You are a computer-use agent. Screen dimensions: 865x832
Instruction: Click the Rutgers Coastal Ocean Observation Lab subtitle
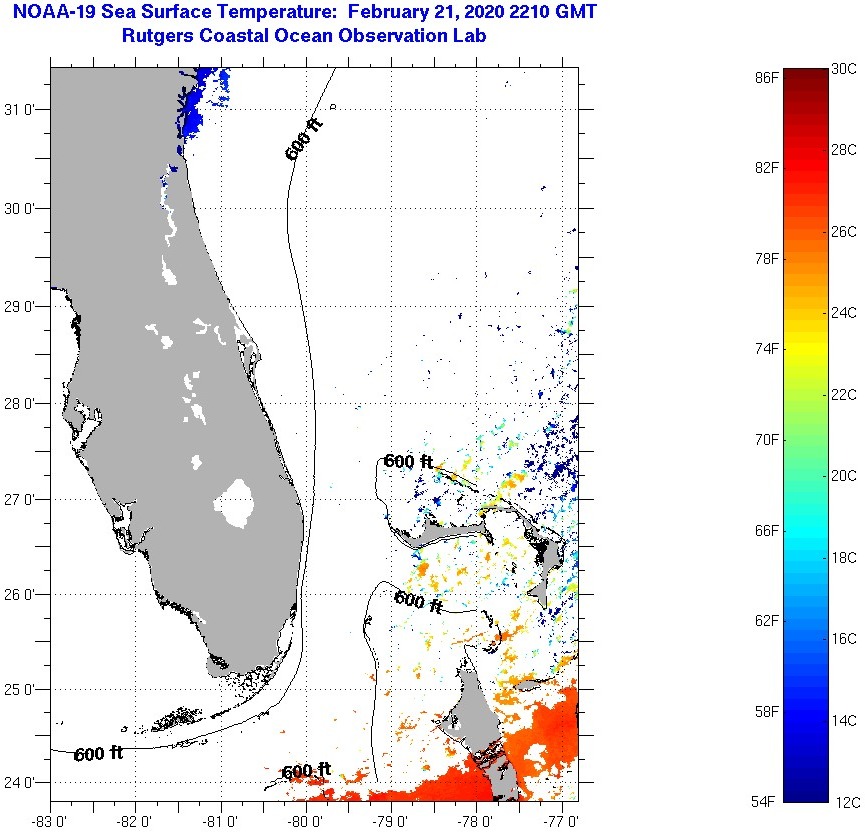pyautogui.click(x=312, y=36)
